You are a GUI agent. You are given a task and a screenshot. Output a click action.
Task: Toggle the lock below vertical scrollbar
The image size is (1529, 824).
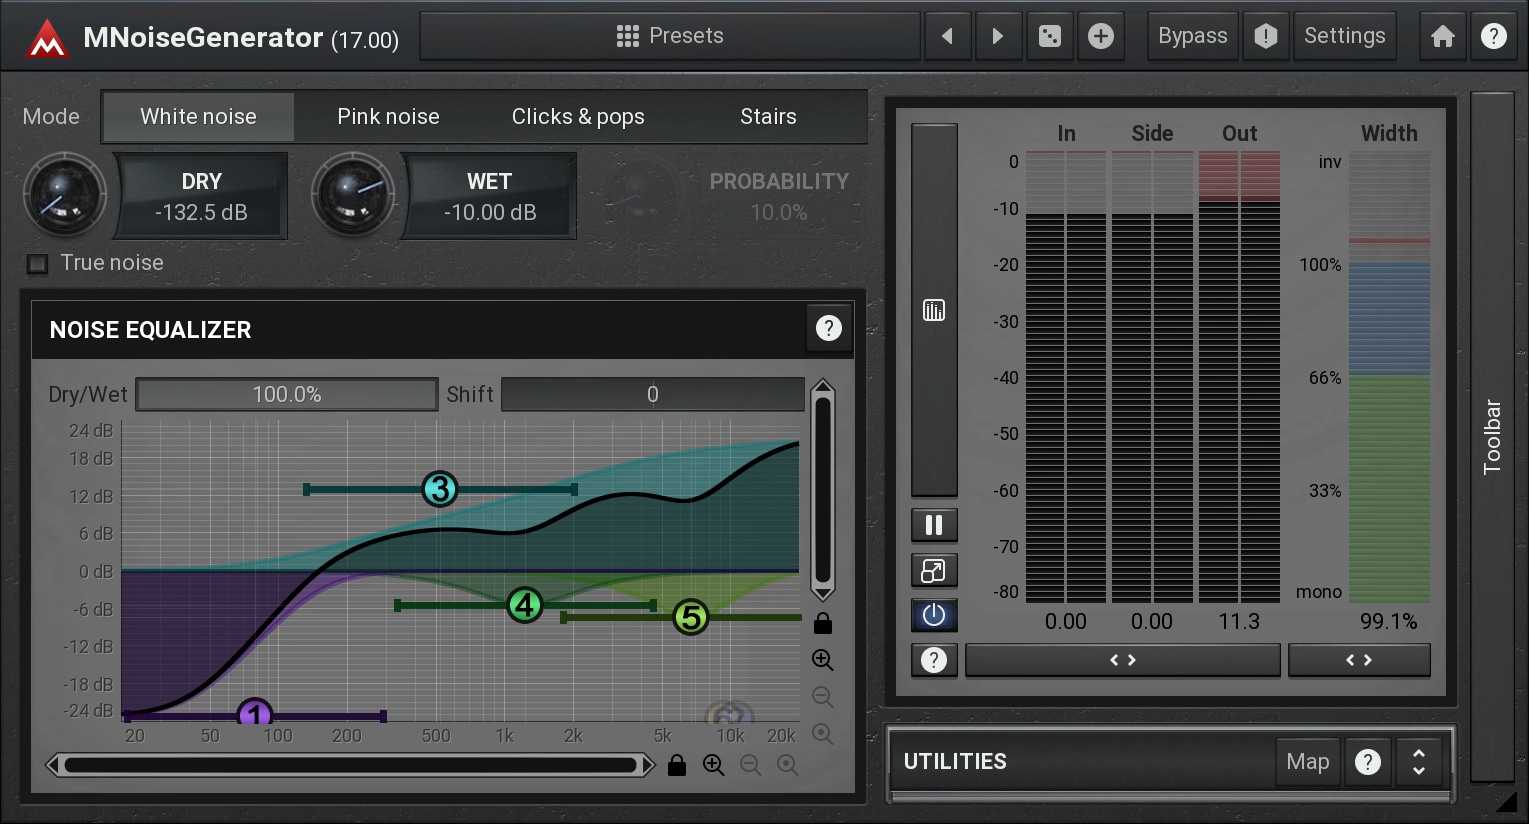[x=822, y=624]
